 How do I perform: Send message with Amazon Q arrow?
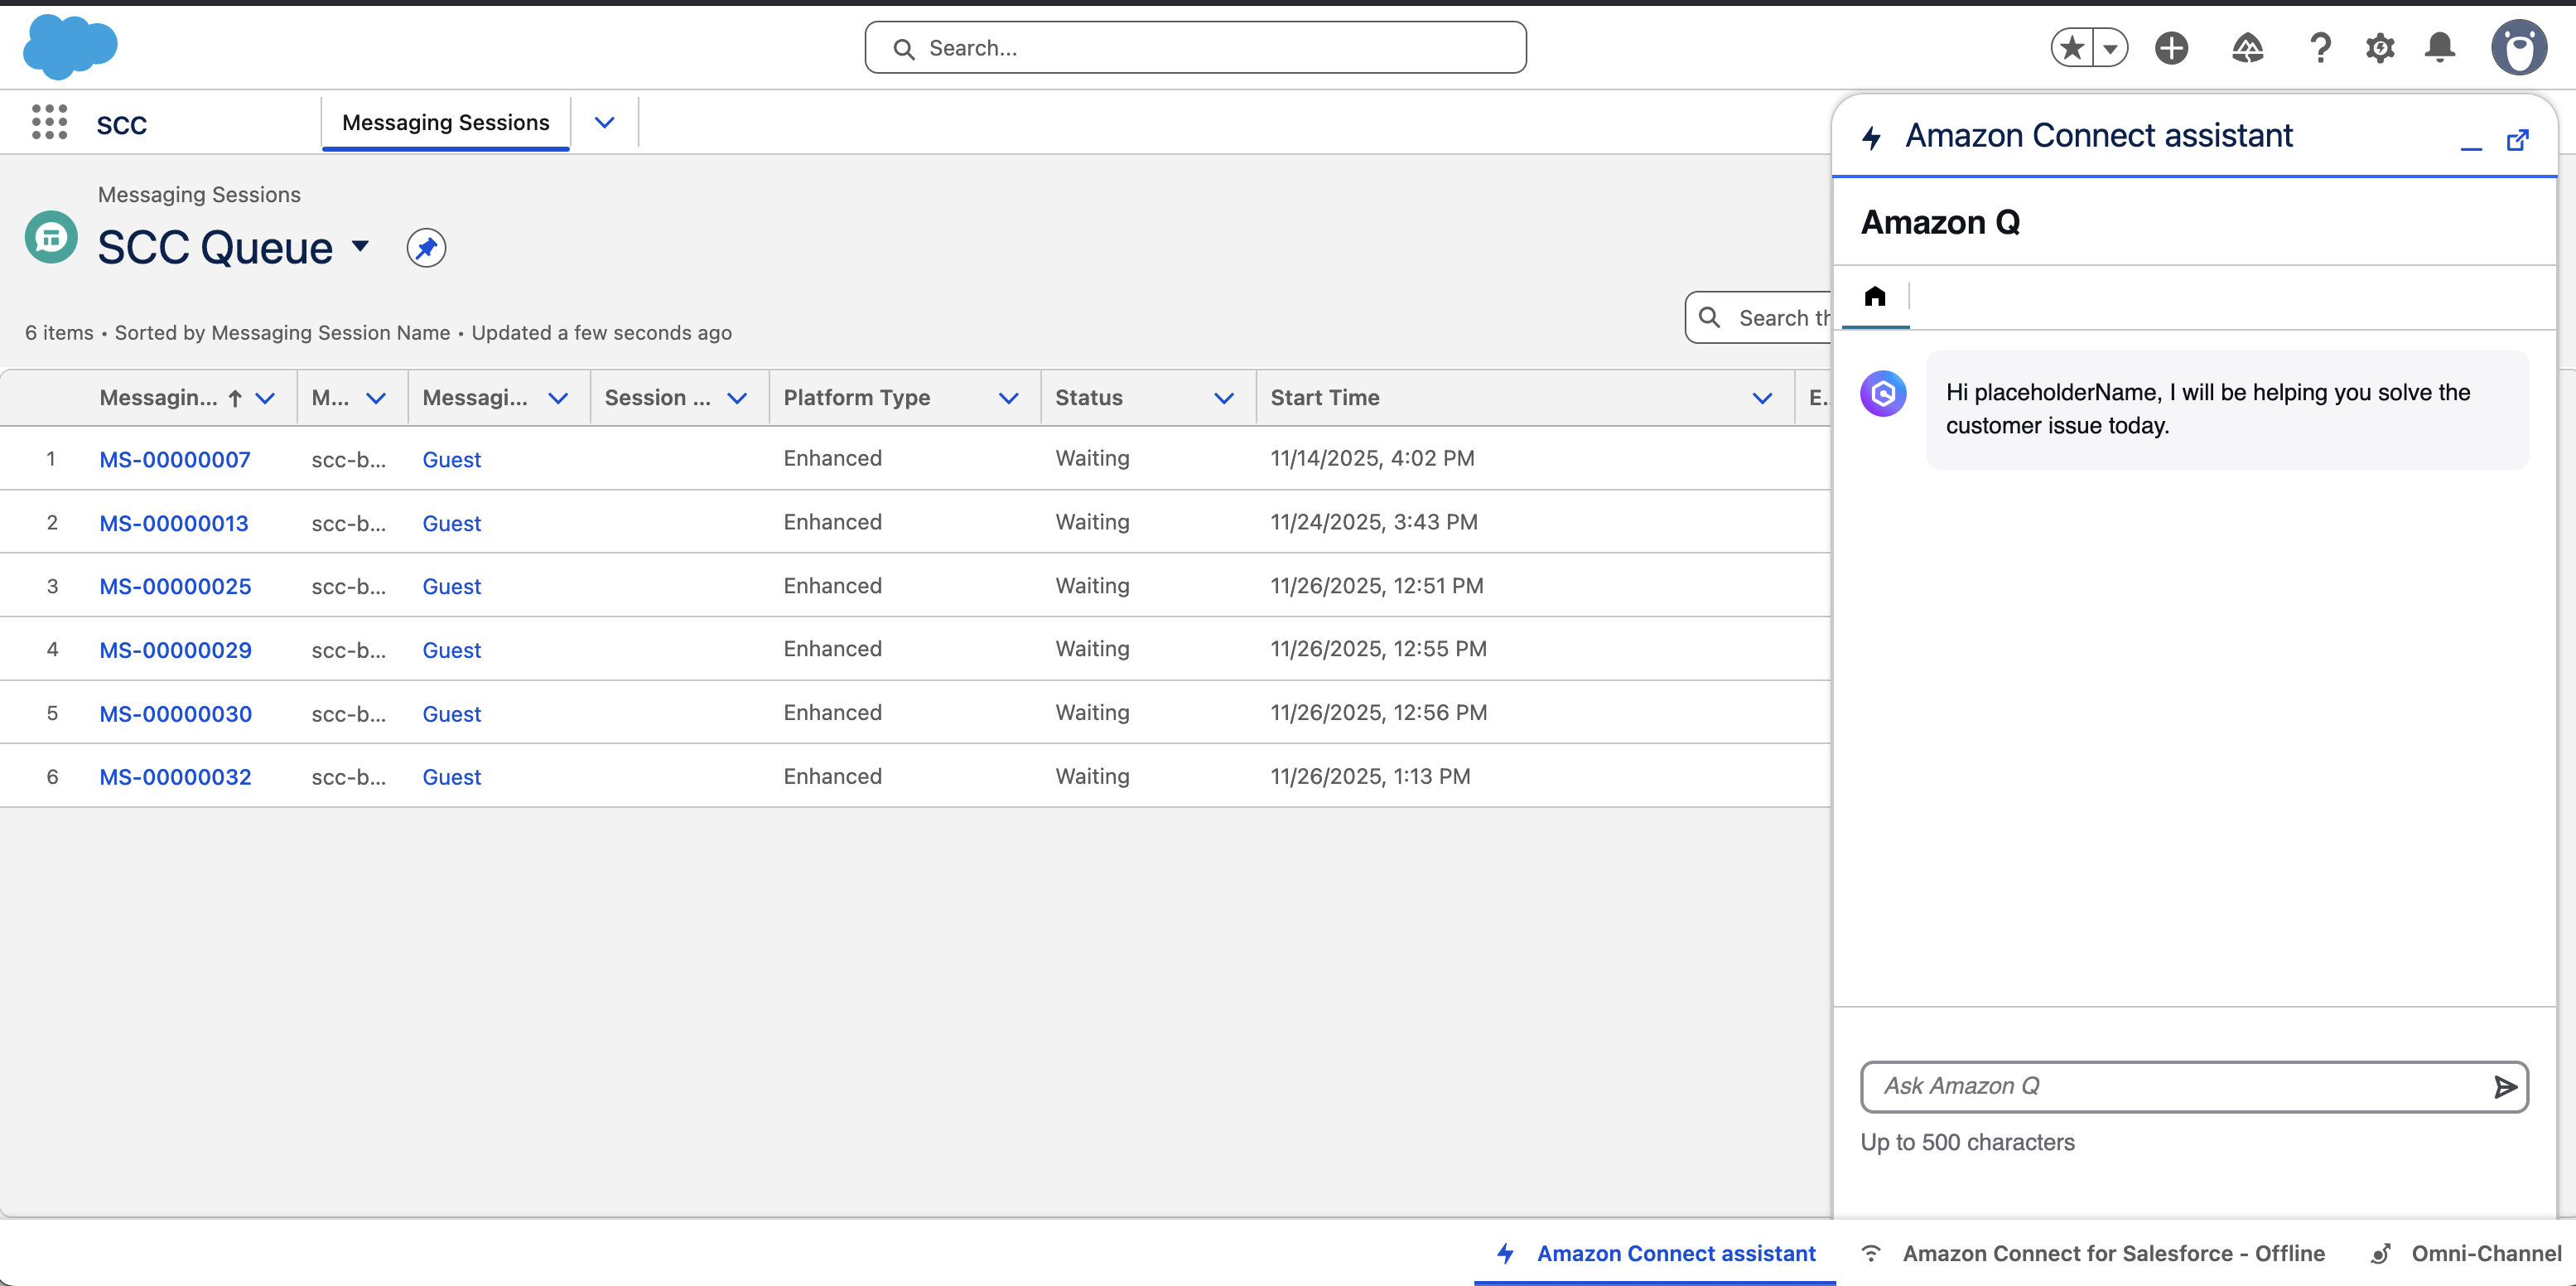[x=2504, y=1087]
